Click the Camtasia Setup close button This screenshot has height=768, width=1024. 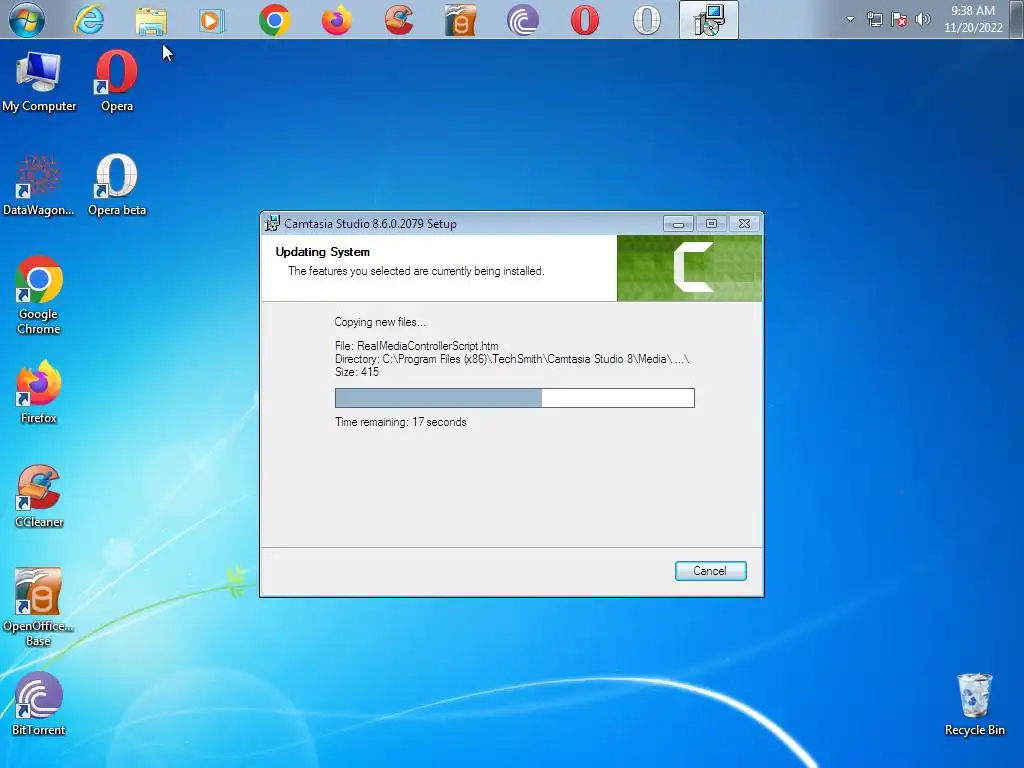pos(744,224)
